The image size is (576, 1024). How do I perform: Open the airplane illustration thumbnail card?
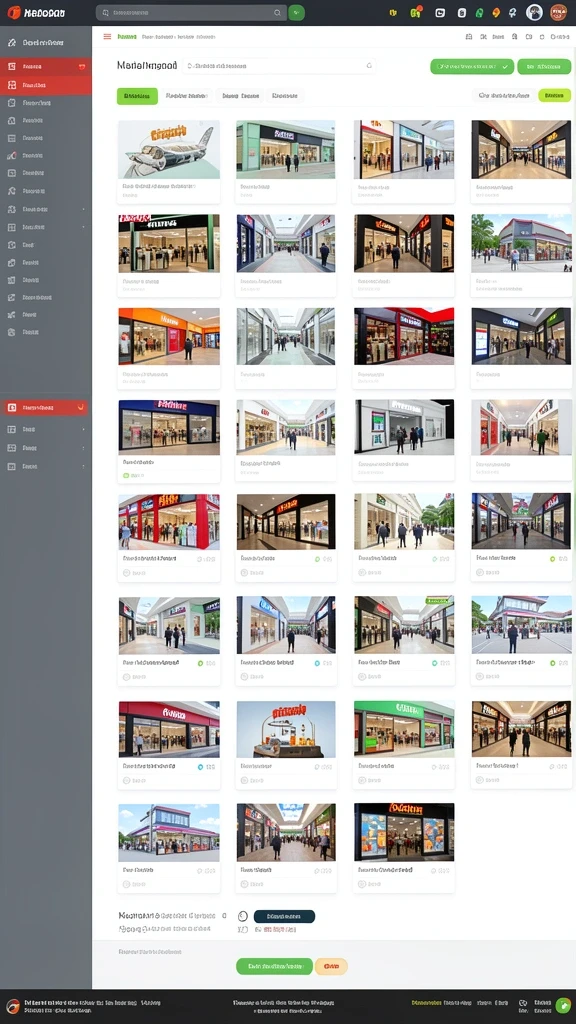tap(169, 162)
